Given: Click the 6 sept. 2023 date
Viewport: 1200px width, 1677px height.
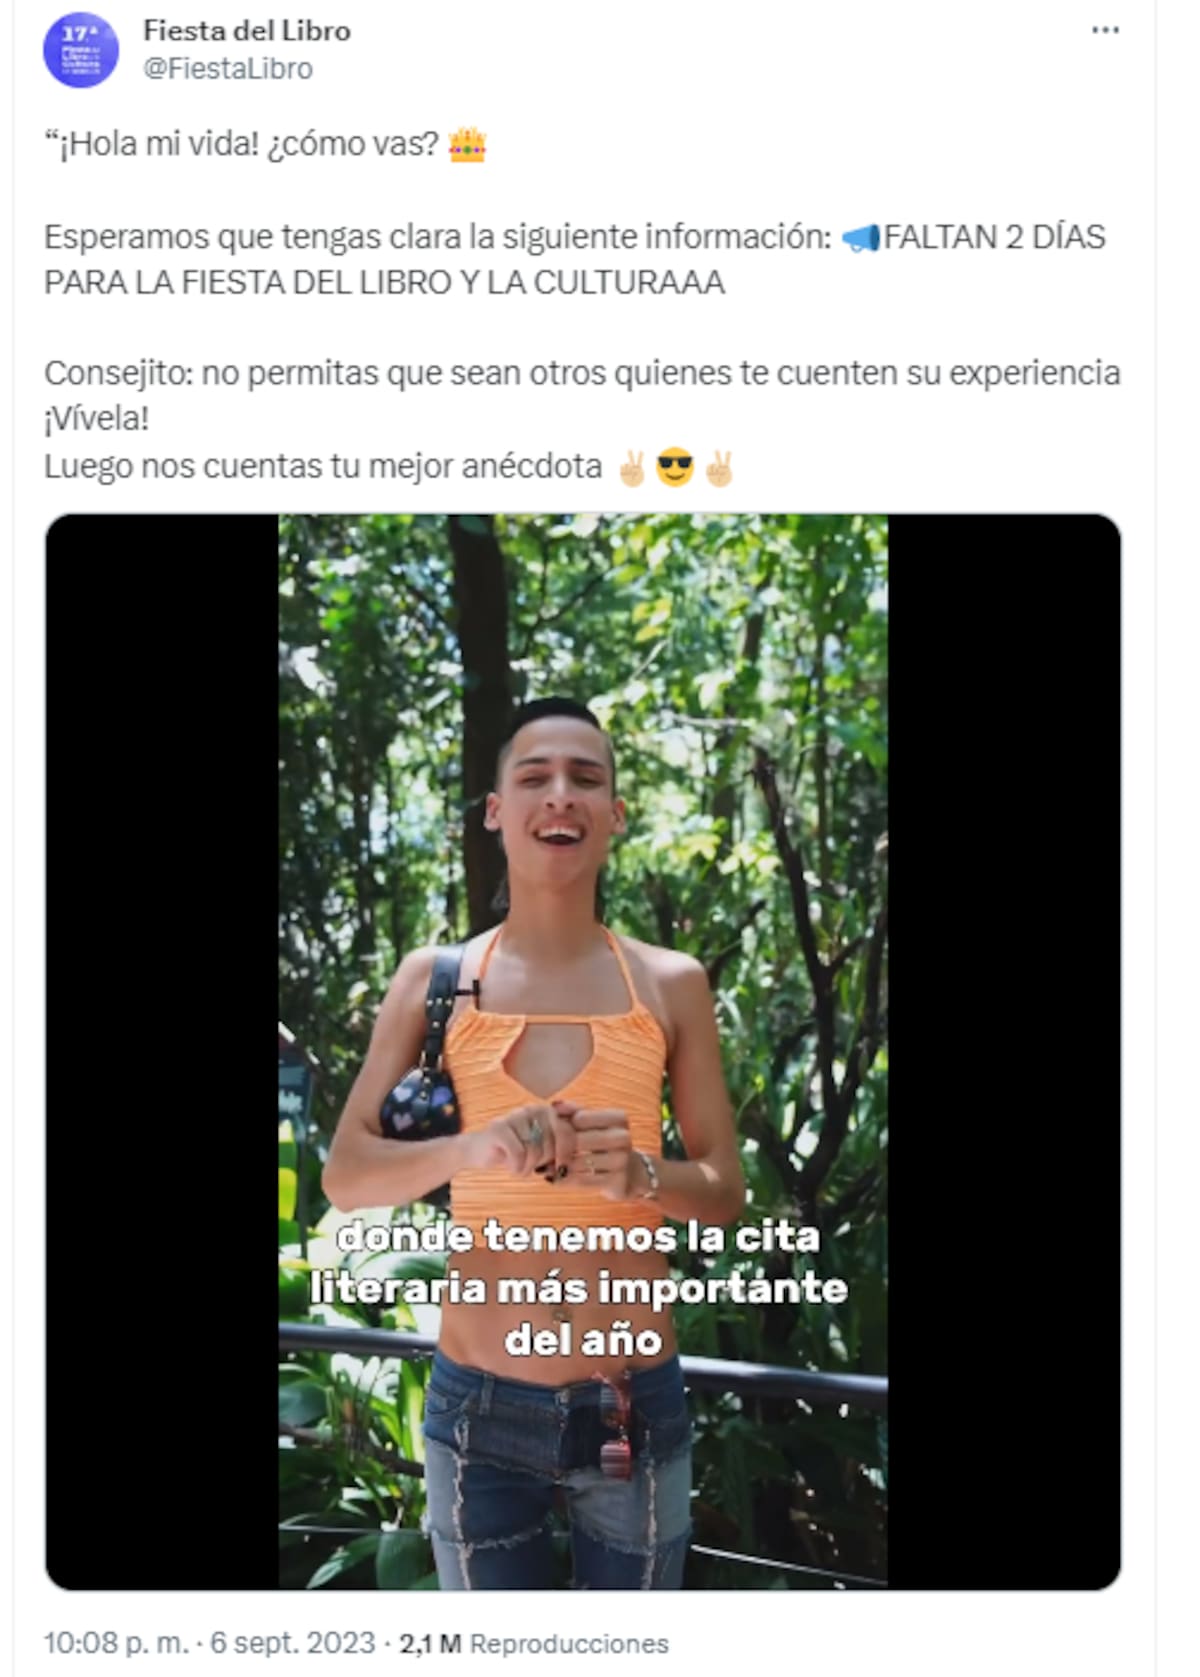Looking at the screenshot, I should click(x=292, y=1643).
